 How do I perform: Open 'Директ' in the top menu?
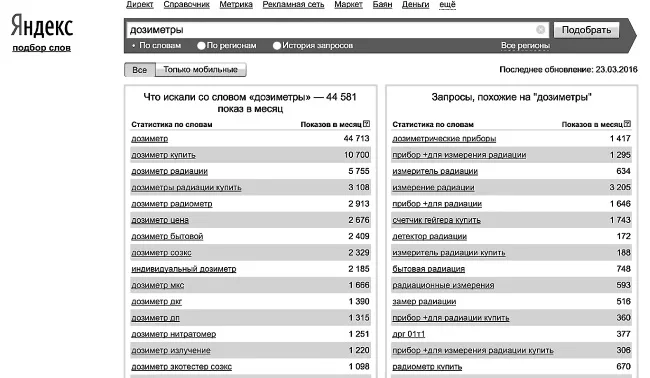pyautogui.click(x=140, y=5)
